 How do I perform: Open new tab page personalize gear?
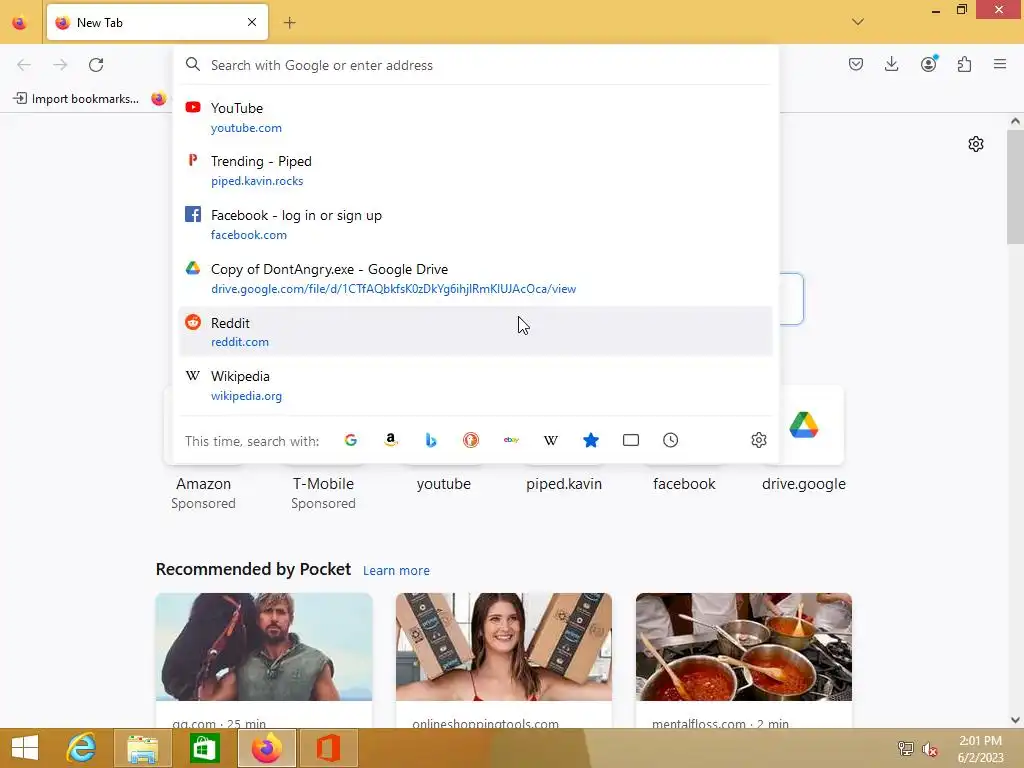(976, 144)
